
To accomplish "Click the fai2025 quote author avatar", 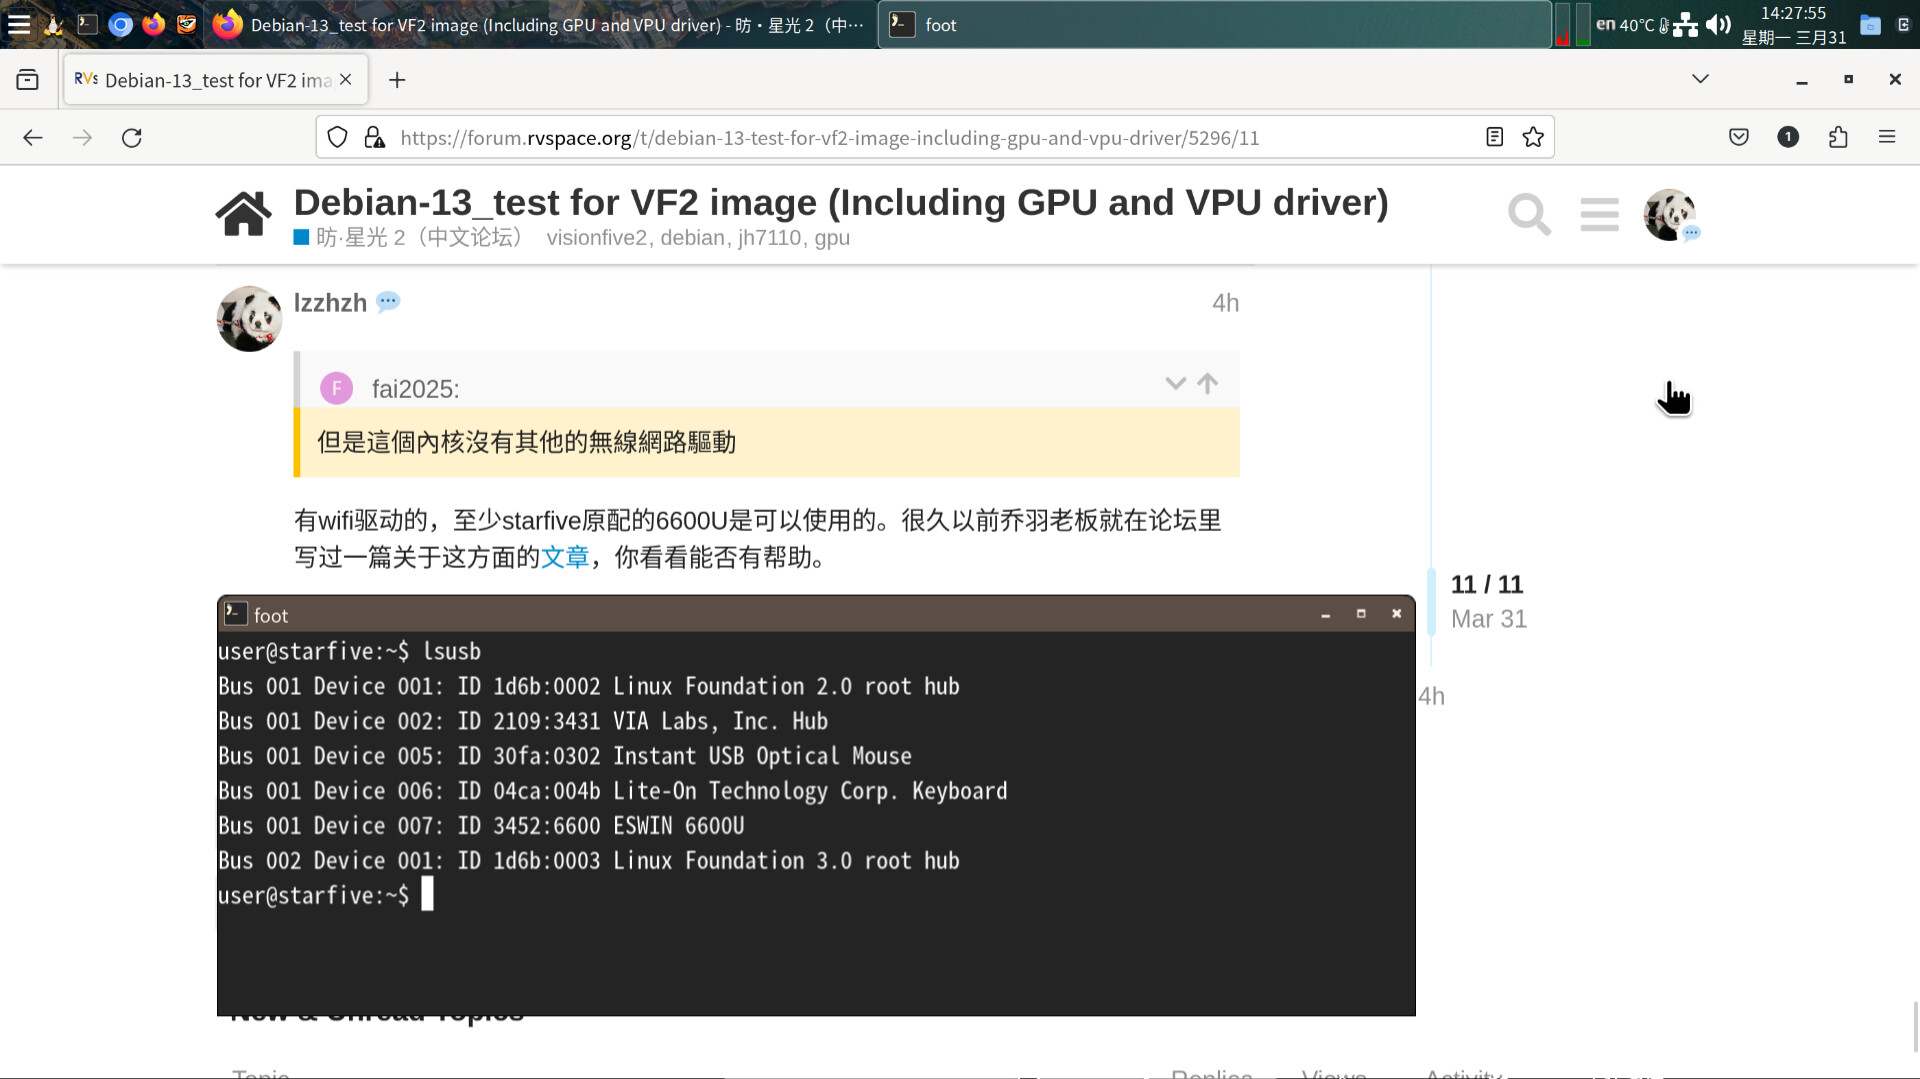I will 336,388.
